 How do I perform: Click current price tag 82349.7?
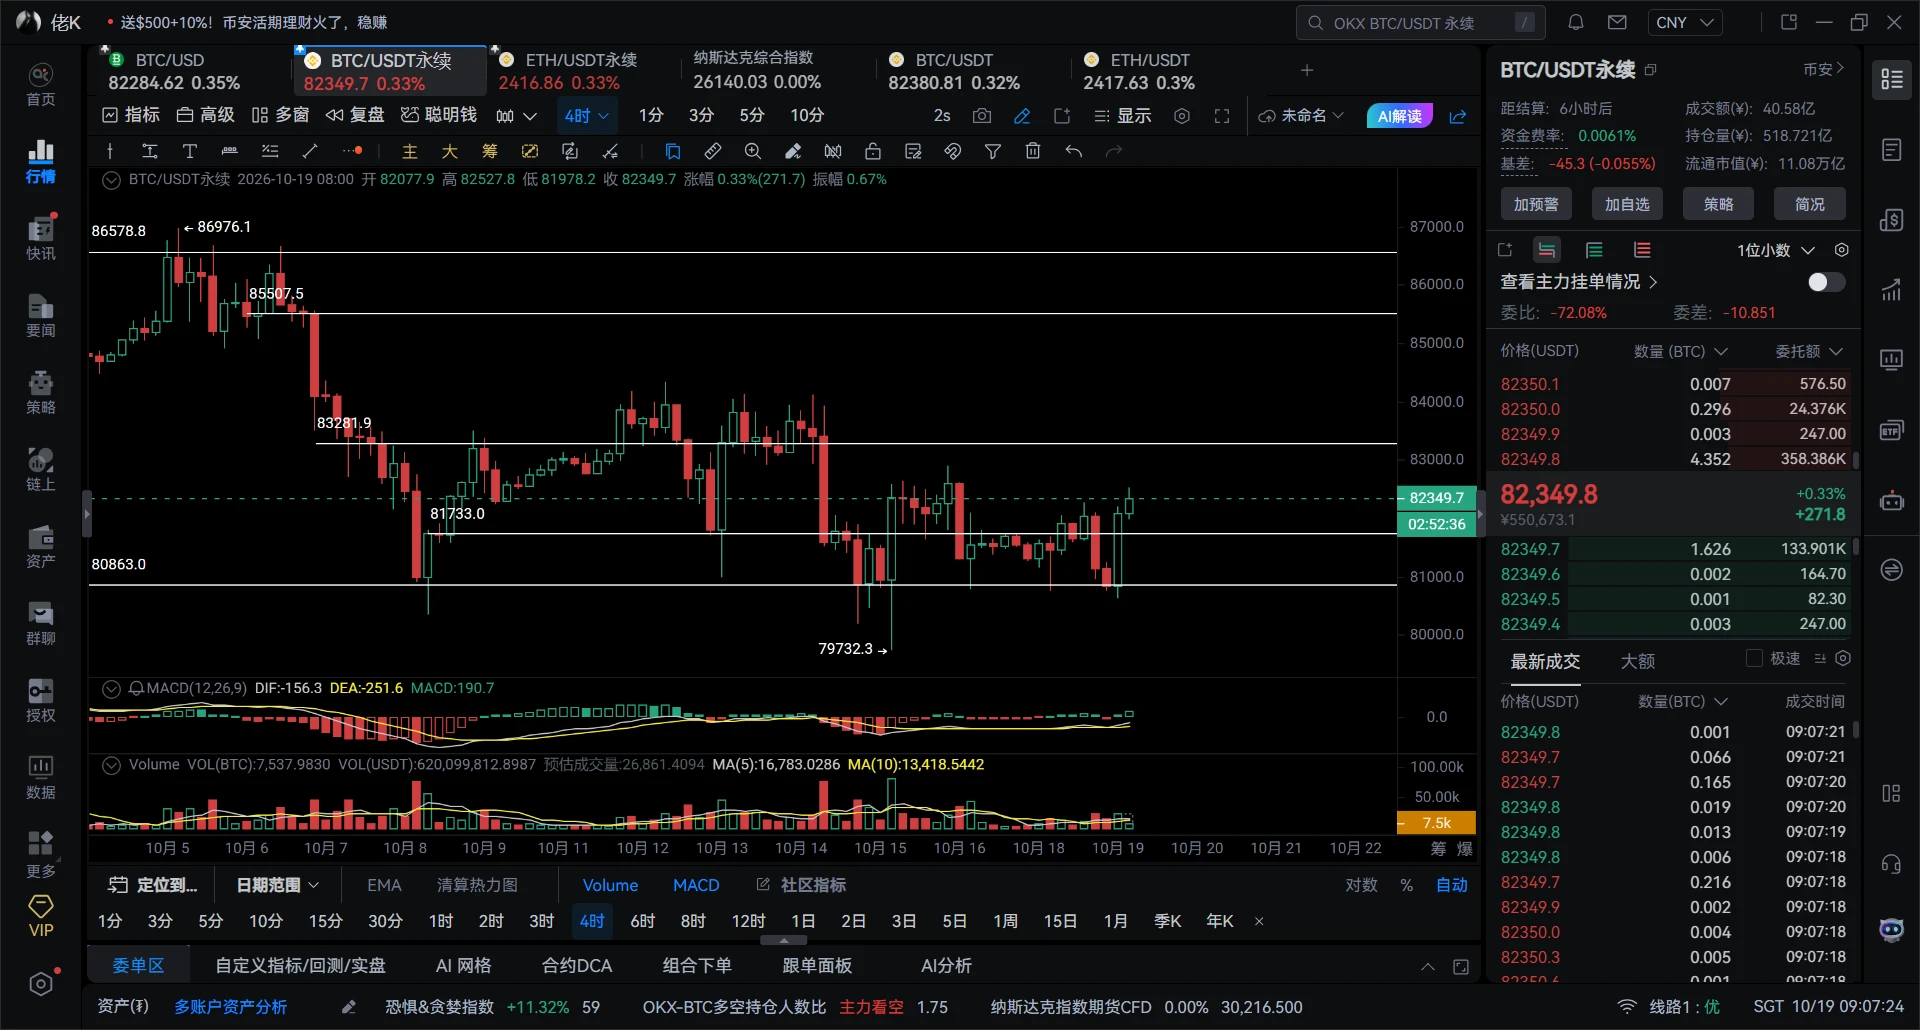(1436, 498)
